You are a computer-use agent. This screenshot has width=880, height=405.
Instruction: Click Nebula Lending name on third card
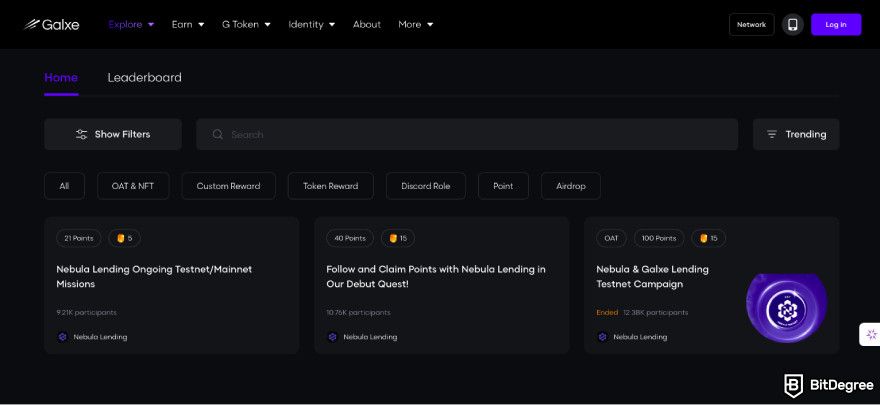pyautogui.click(x=640, y=337)
